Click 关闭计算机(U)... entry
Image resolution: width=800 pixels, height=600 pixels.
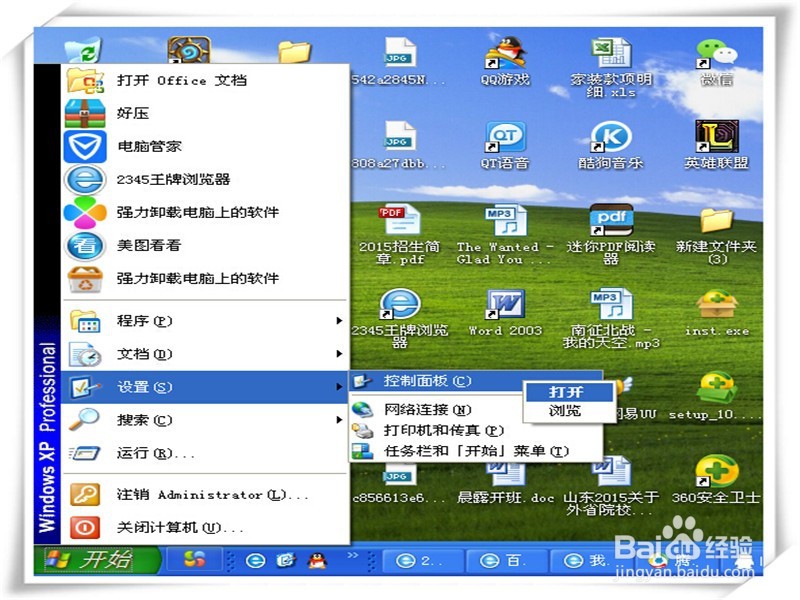coord(205,528)
